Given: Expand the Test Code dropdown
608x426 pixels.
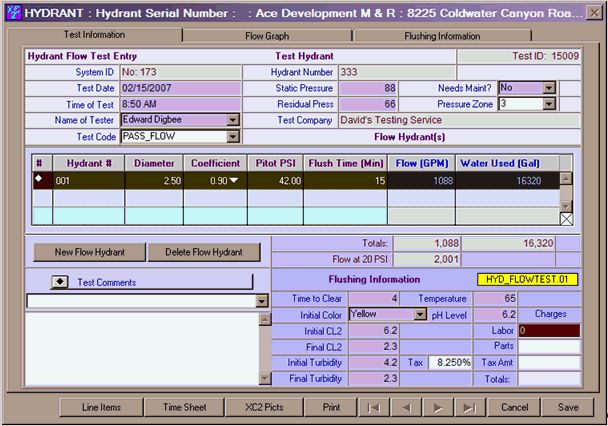Looking at the screenshot, I should coord(233,136).
